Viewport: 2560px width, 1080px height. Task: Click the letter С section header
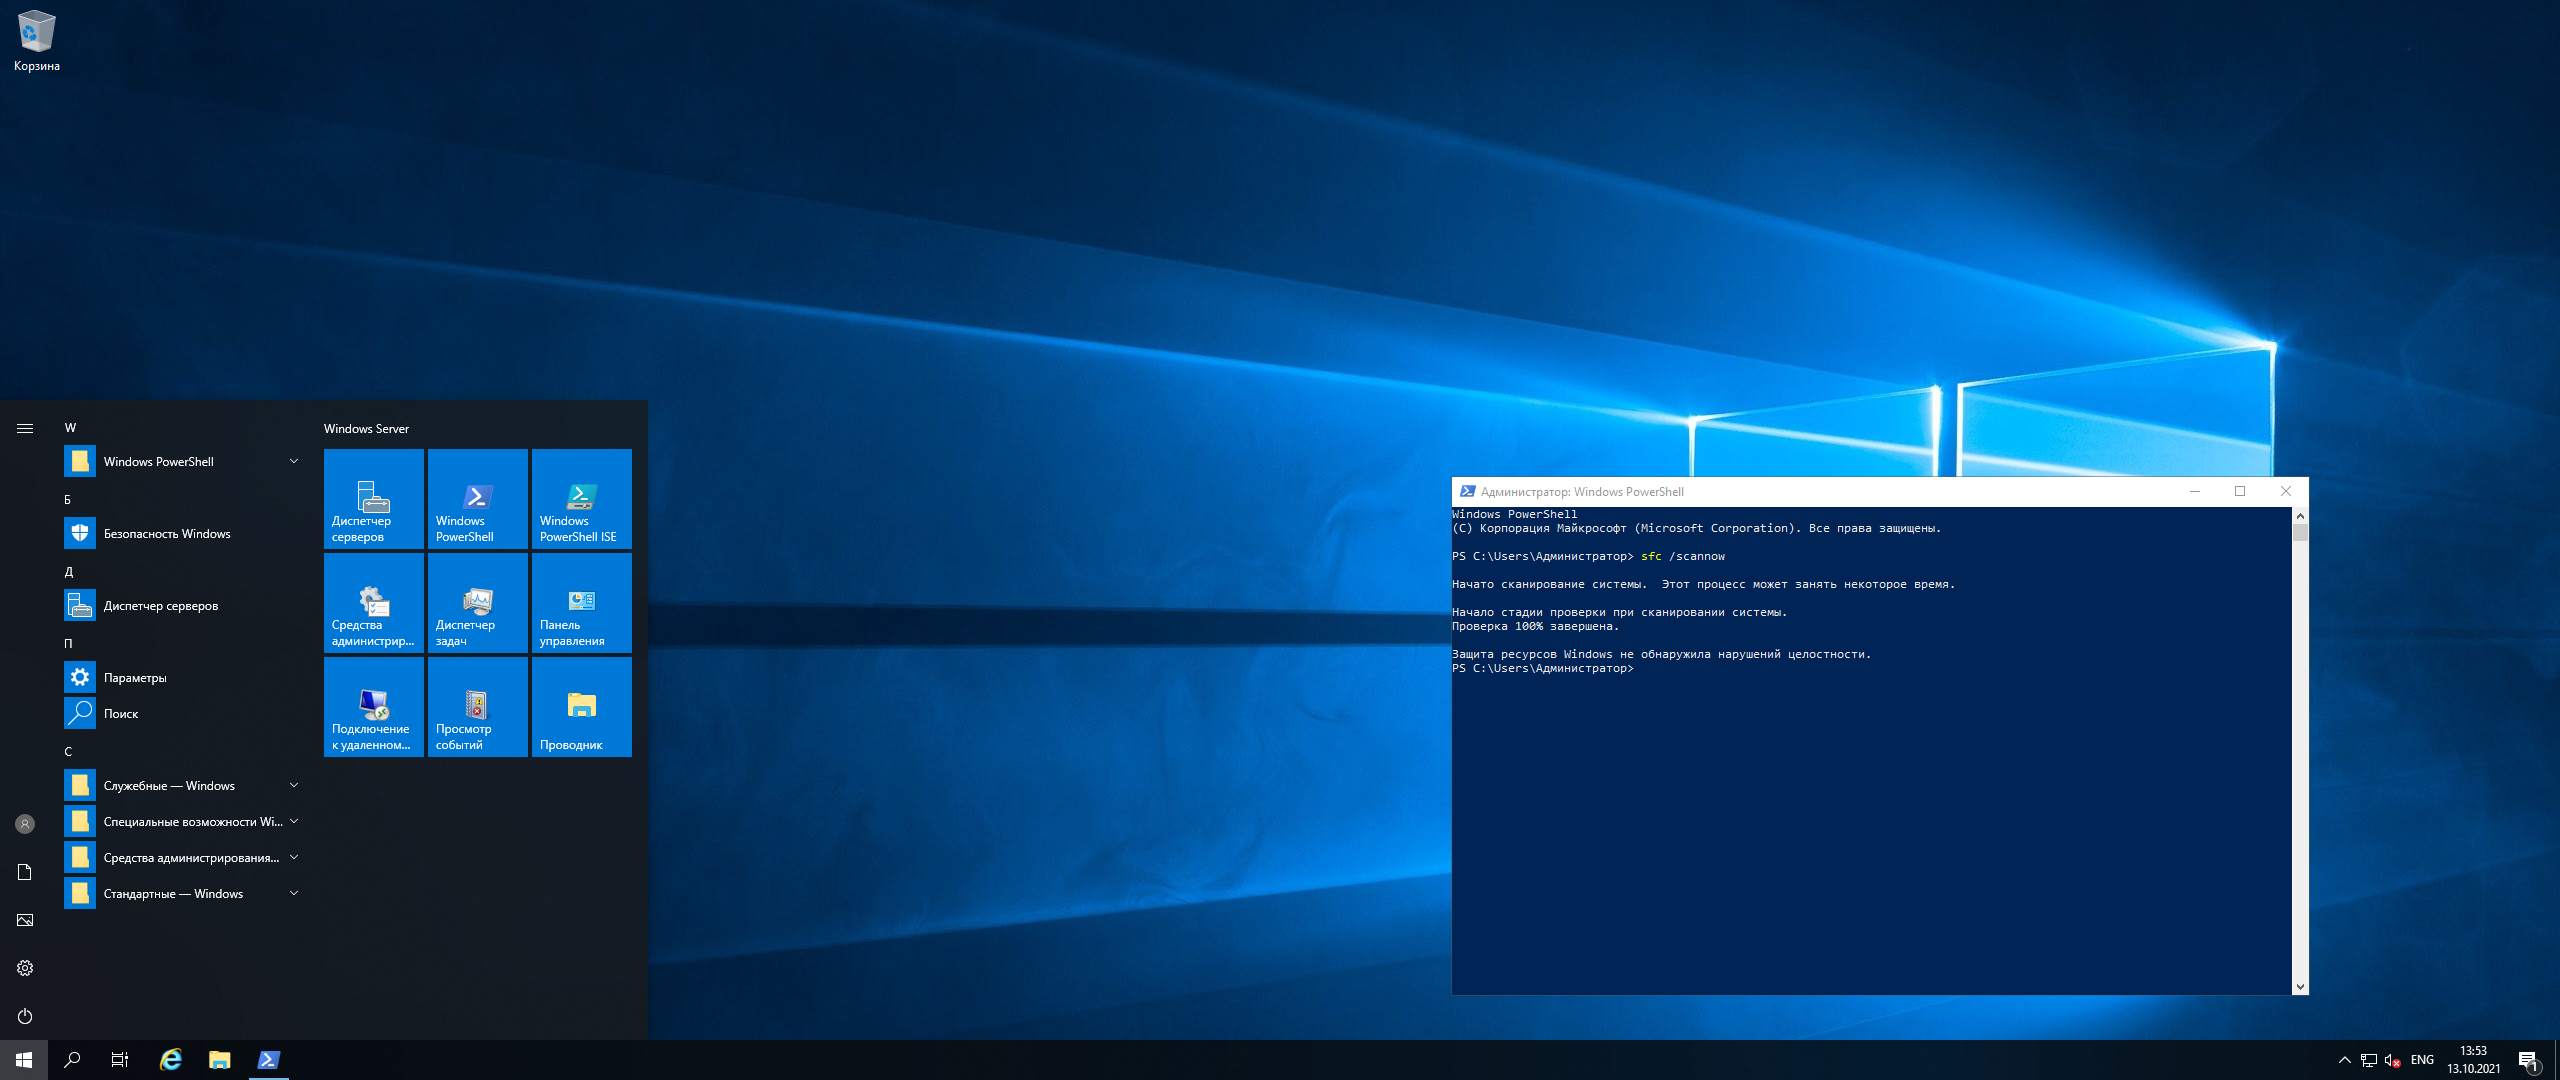68,752
